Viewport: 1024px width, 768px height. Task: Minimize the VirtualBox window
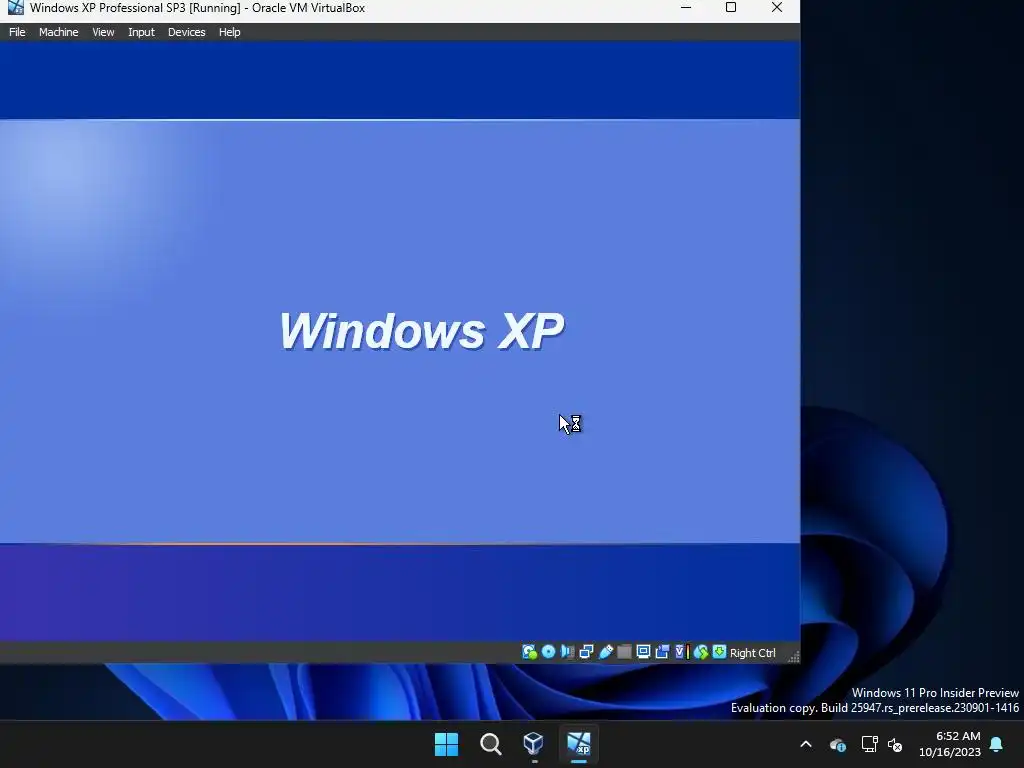686,8
